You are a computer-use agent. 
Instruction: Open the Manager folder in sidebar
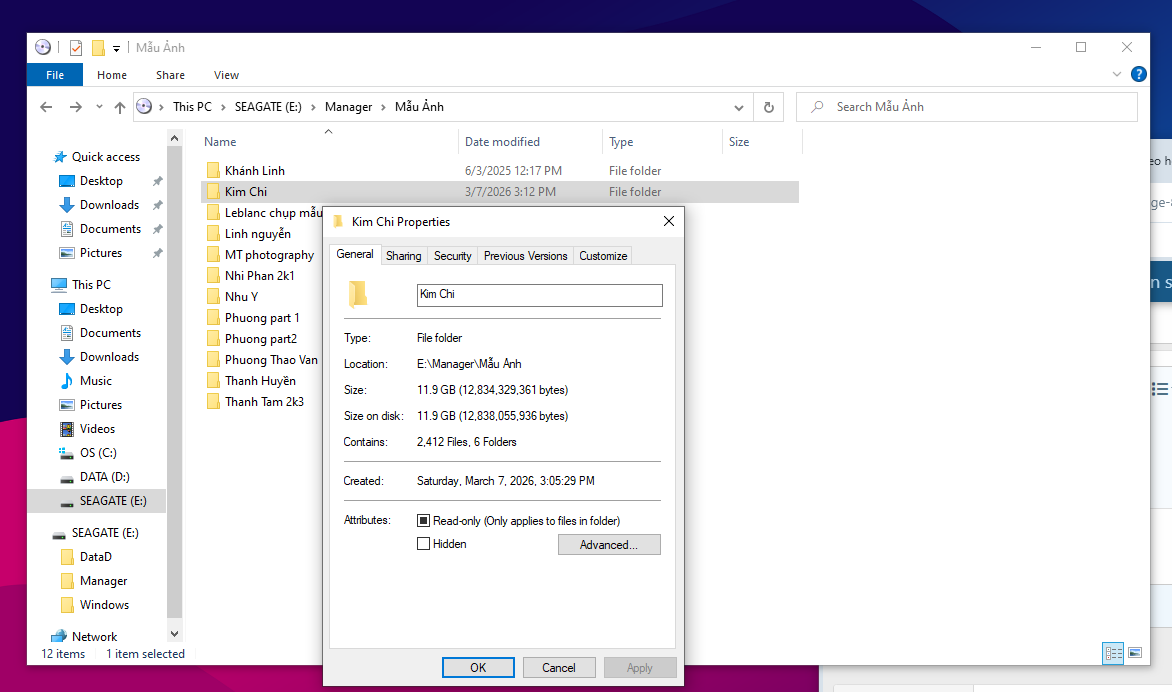click(x=103, y=581)
